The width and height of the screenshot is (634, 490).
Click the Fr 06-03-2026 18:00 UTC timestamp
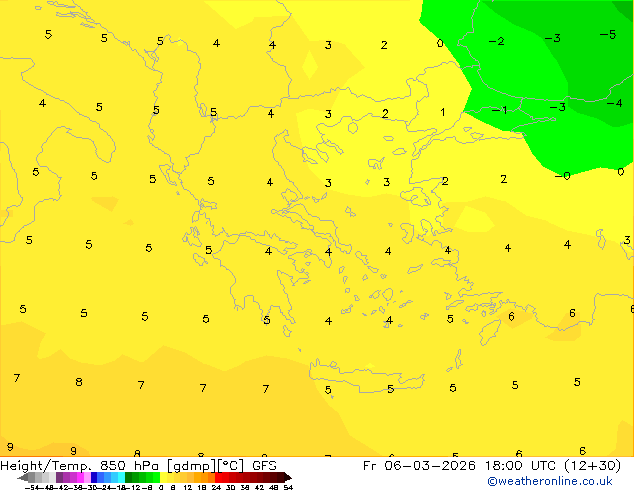pyautogui.click(x=492, y=466)
